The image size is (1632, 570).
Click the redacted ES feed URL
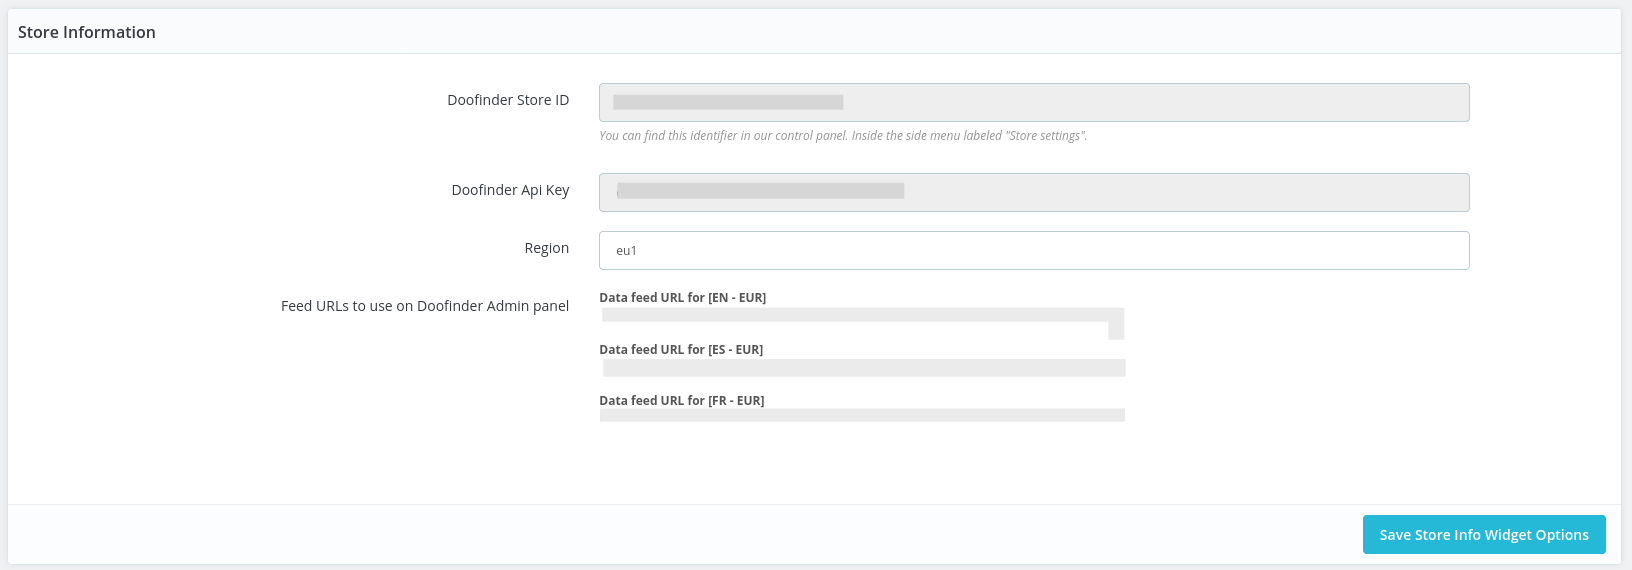pyautogui.click(x=864, y=368)
